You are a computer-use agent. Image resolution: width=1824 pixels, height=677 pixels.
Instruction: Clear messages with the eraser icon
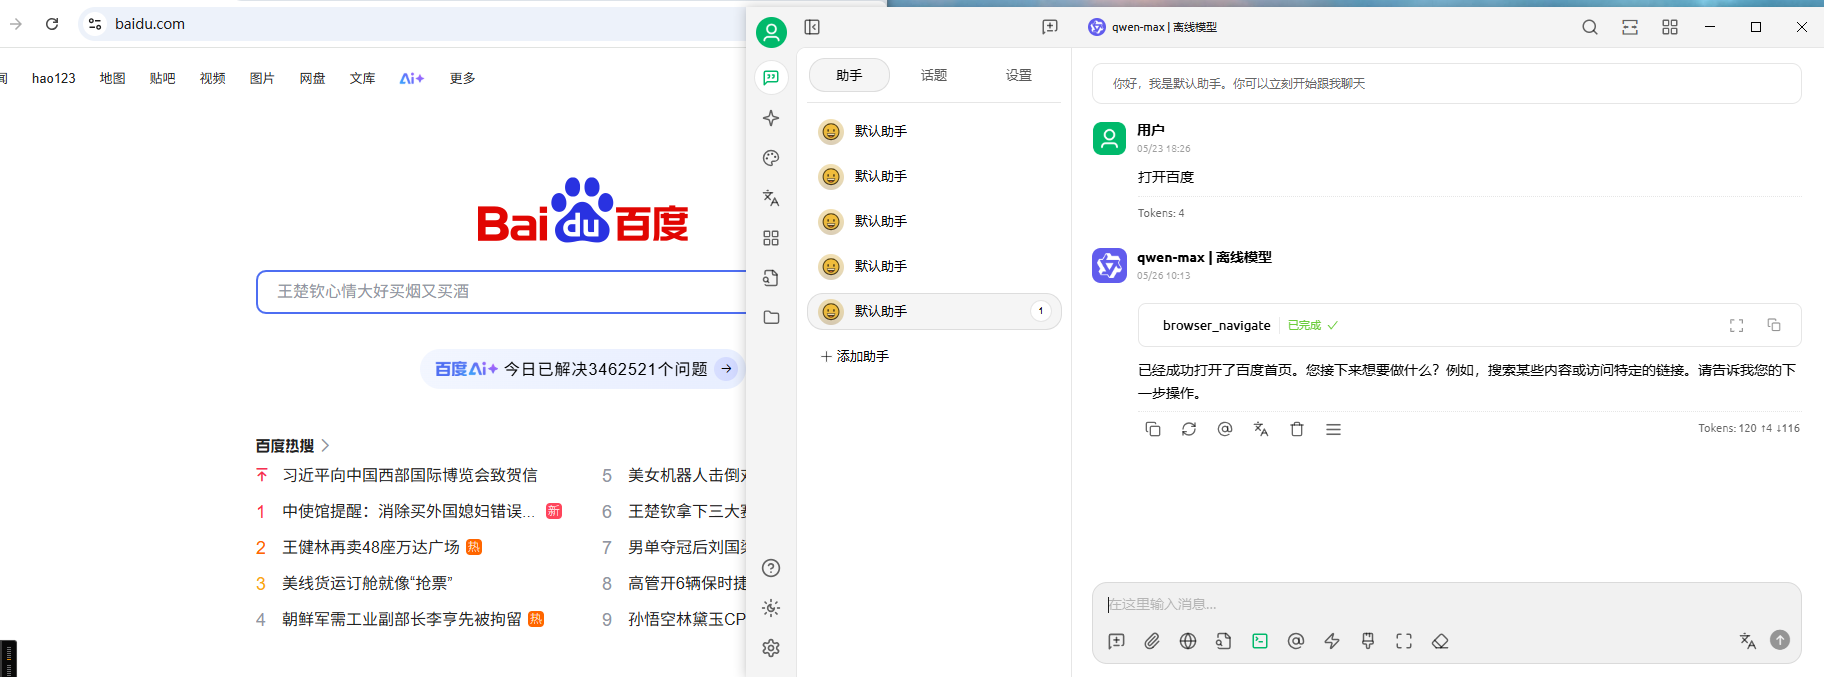[1440, 641]
